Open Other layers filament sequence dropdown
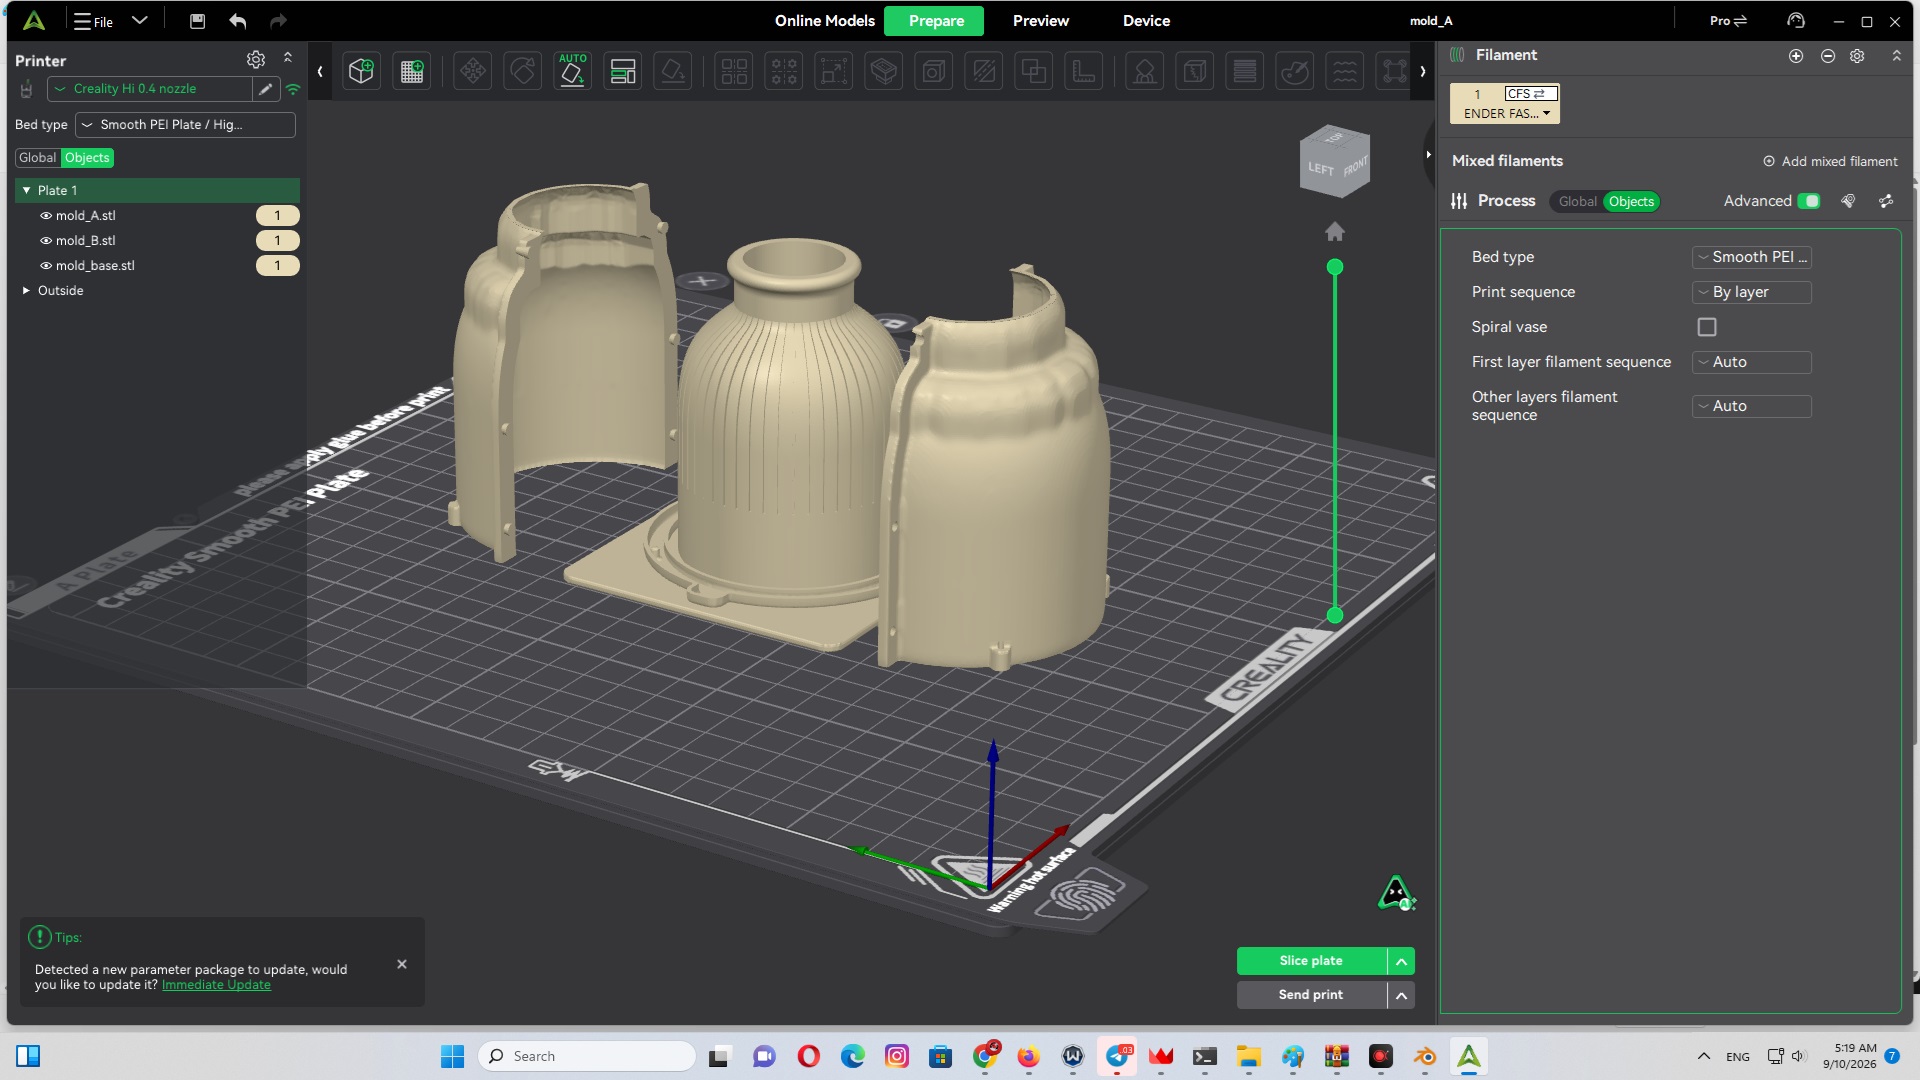This screenshot has width=1920, height=1080. [1751, 406]
